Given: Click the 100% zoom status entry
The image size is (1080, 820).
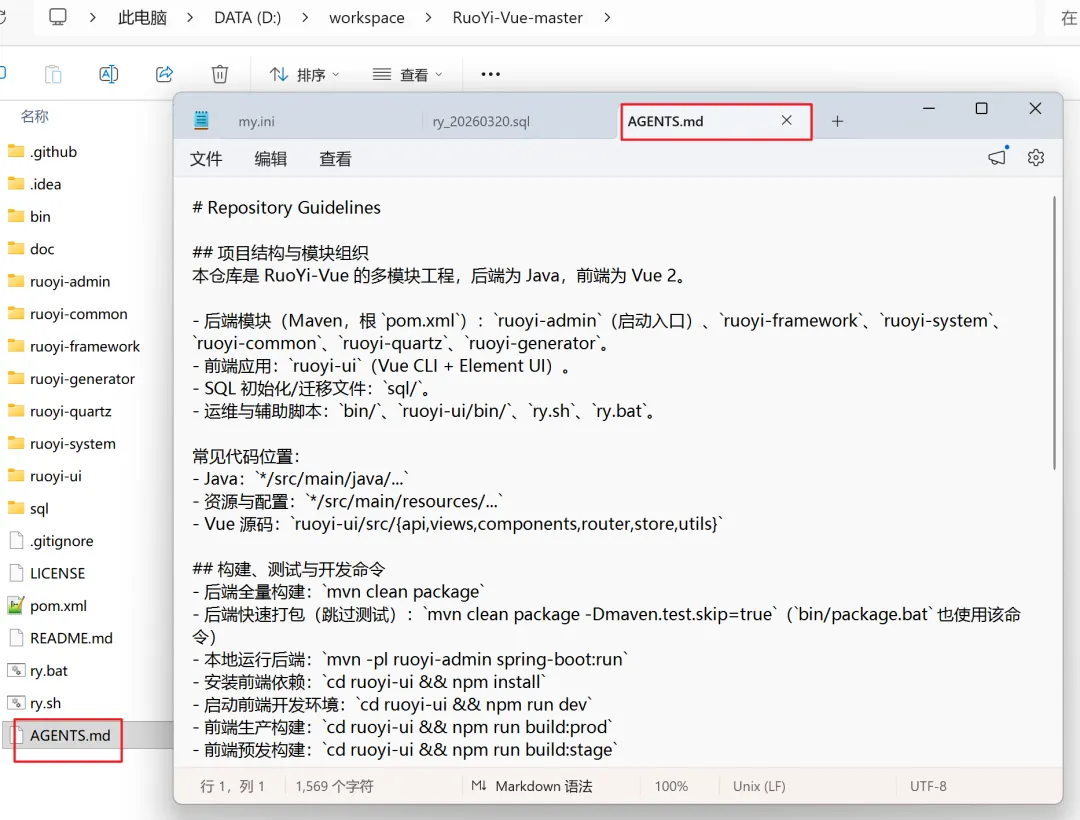Looking at the screenshot, I should point(671,786).
